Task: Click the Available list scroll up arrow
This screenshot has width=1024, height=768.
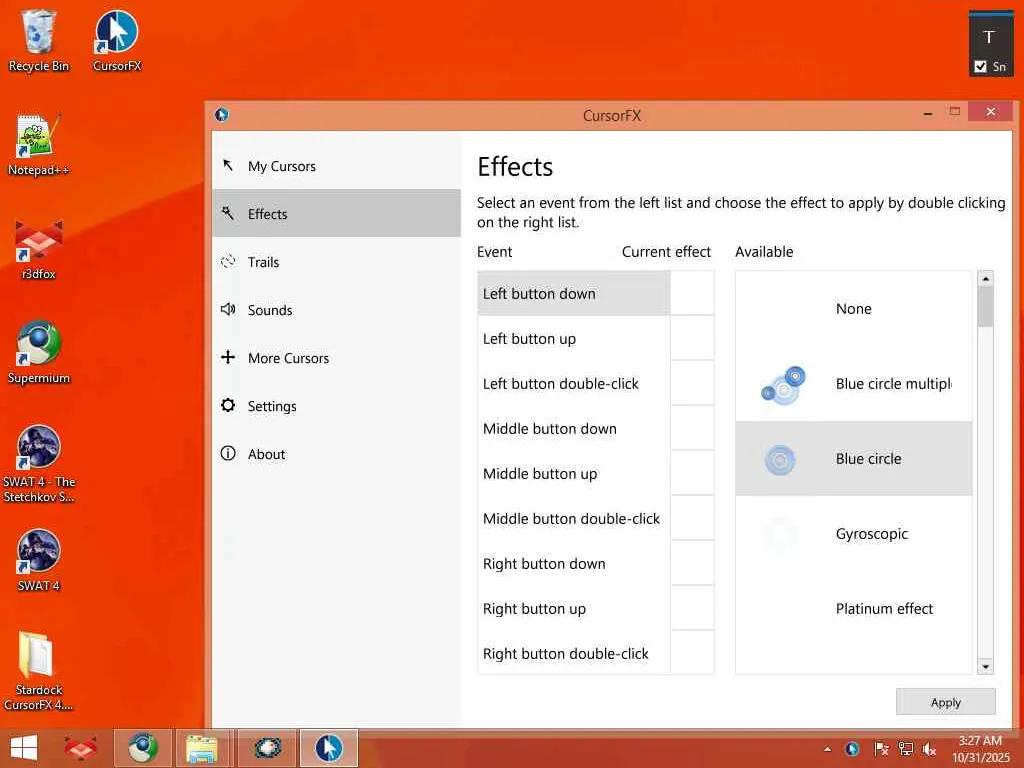Action: 985,279
